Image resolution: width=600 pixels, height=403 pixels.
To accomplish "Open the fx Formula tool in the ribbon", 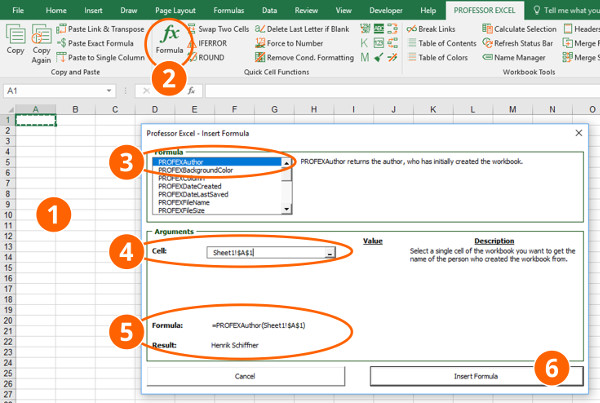I will point(170,40).
